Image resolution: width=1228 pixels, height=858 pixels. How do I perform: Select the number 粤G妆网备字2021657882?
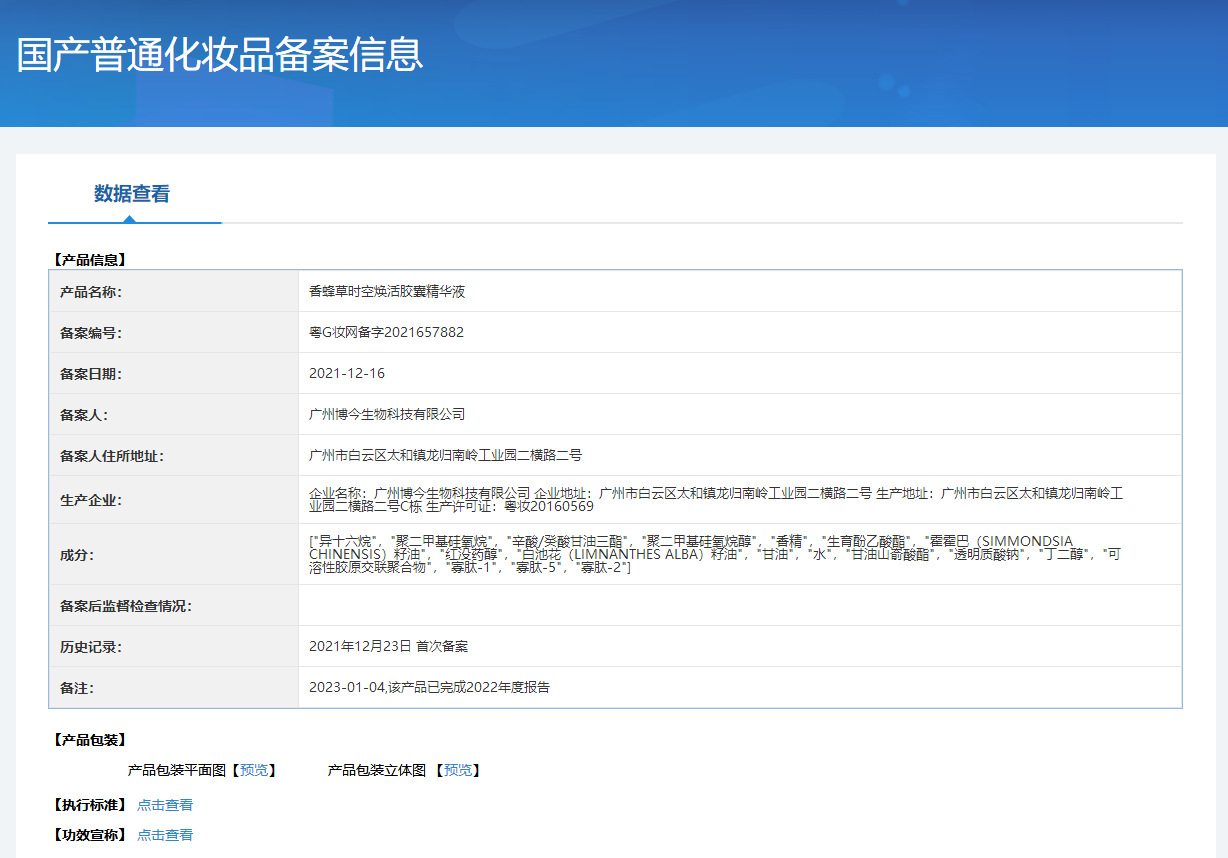(386, 333)
